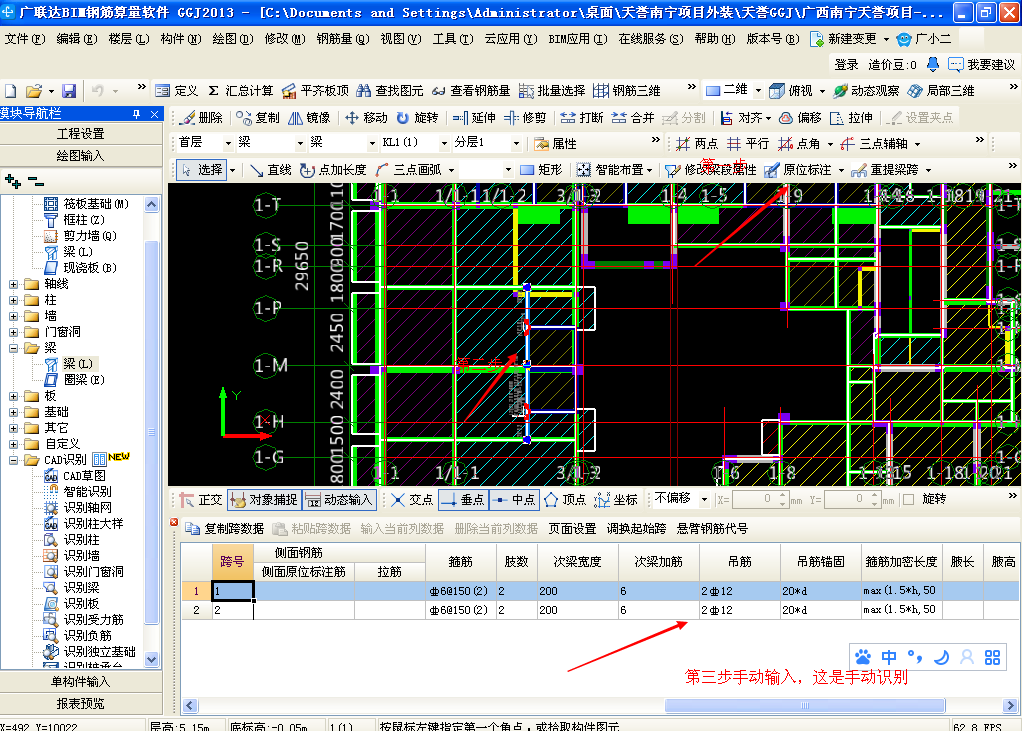Image resolution: width=1022 pixels, height=731 pixels.
Task: Open 批量选择 batch select
Action: click(x=552, y=91)
